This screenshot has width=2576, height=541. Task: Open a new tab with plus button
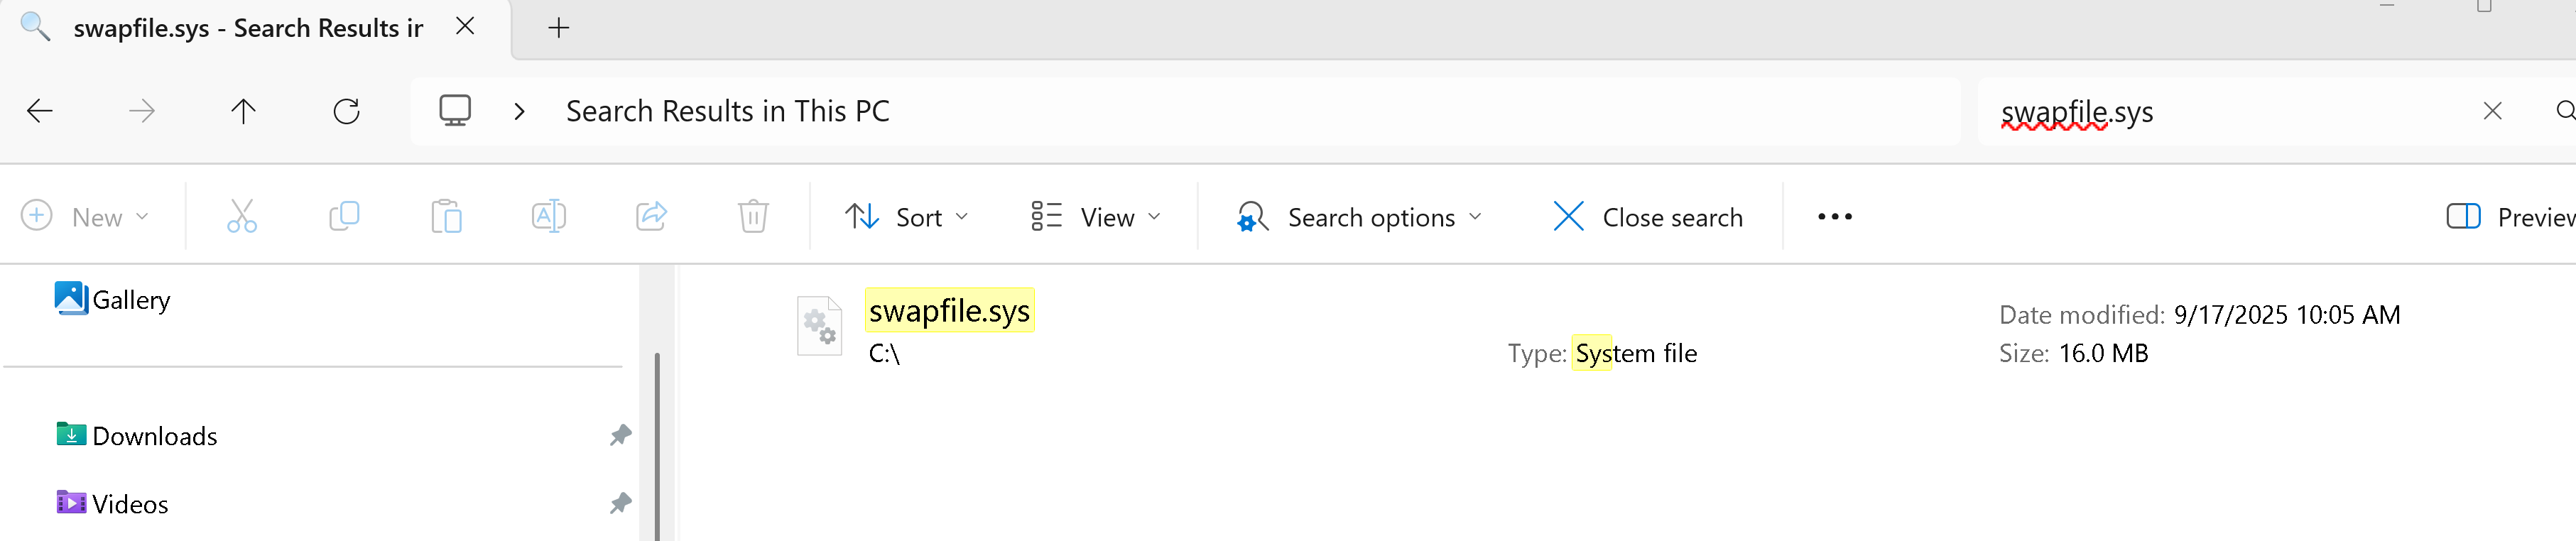(559, 28)
